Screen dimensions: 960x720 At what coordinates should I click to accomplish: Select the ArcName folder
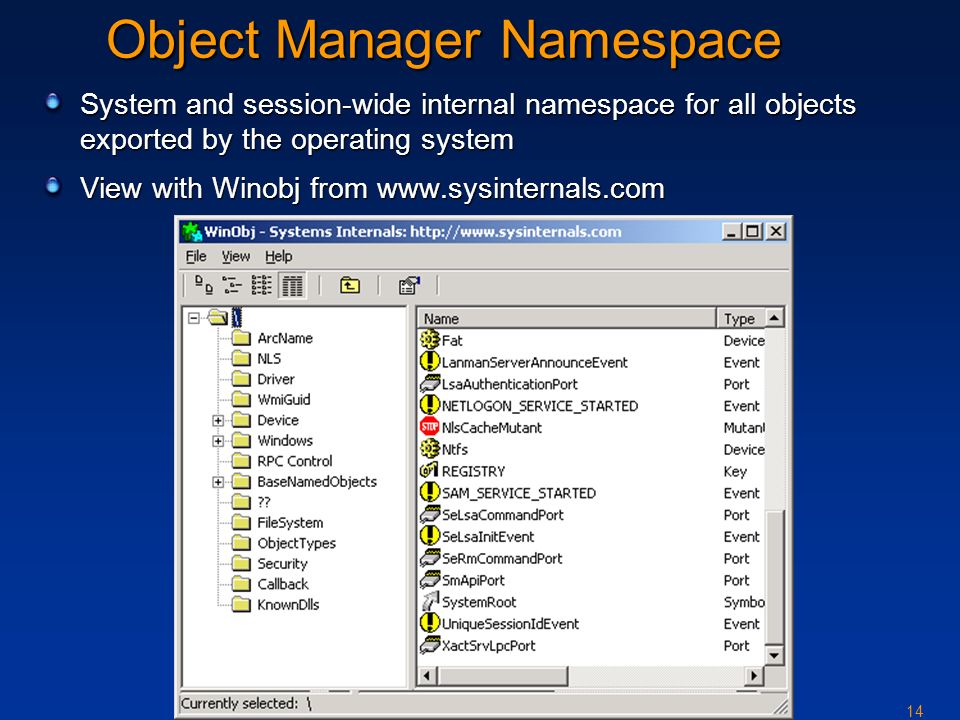[x=285, y=338]
